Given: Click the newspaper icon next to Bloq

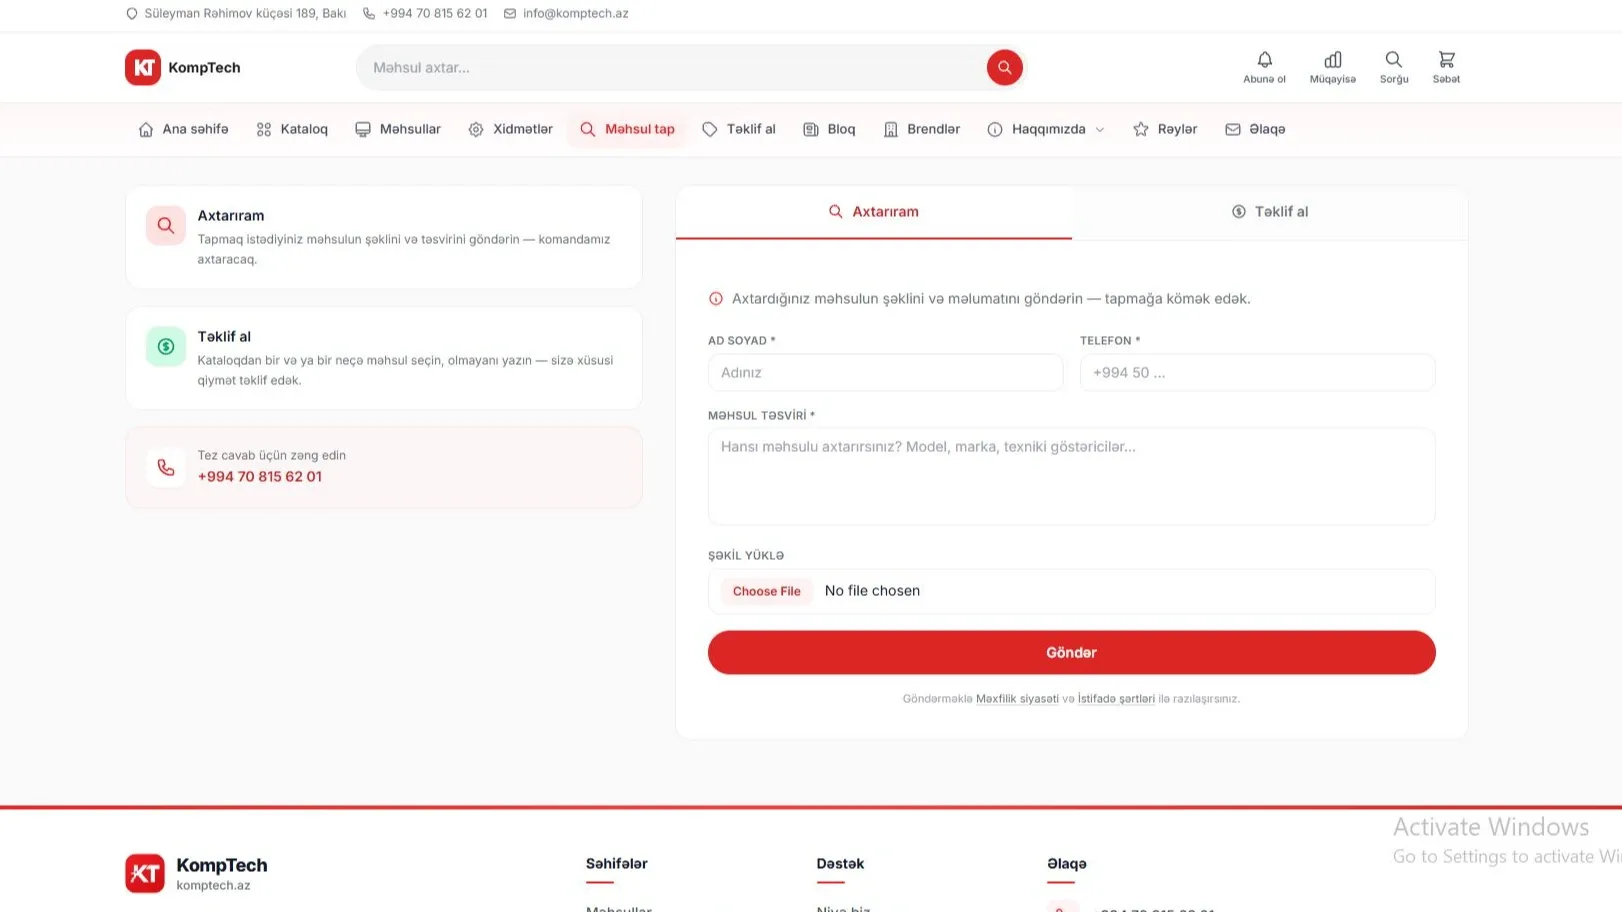Looking at the screenshot, I should click(x=811, y=129).
